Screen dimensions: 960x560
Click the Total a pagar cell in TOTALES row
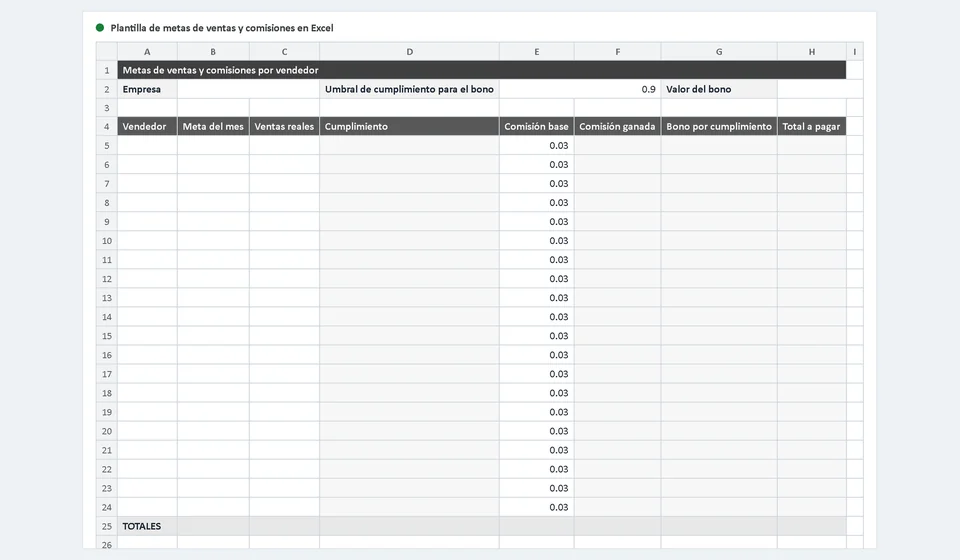click(x=811, y=526)
